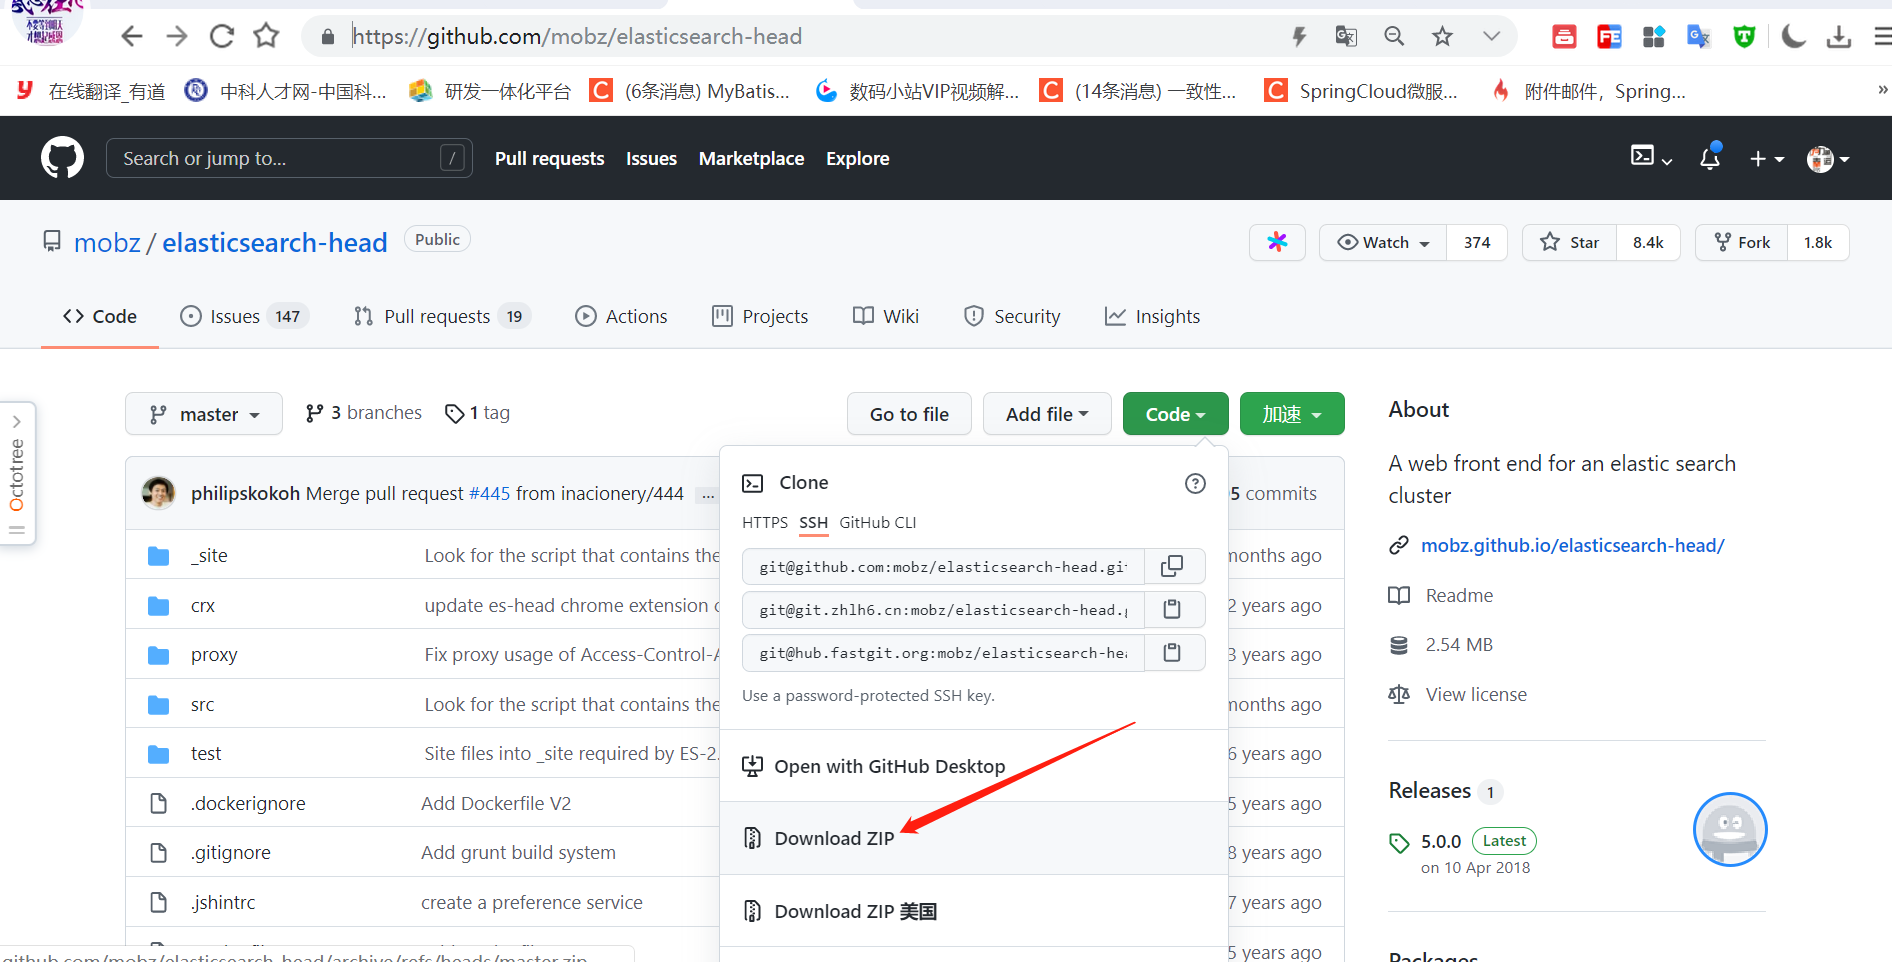Open the View license link
Image resolution: width=1892 pixels, height=962 pixels.
click(x=1476, y=694)
